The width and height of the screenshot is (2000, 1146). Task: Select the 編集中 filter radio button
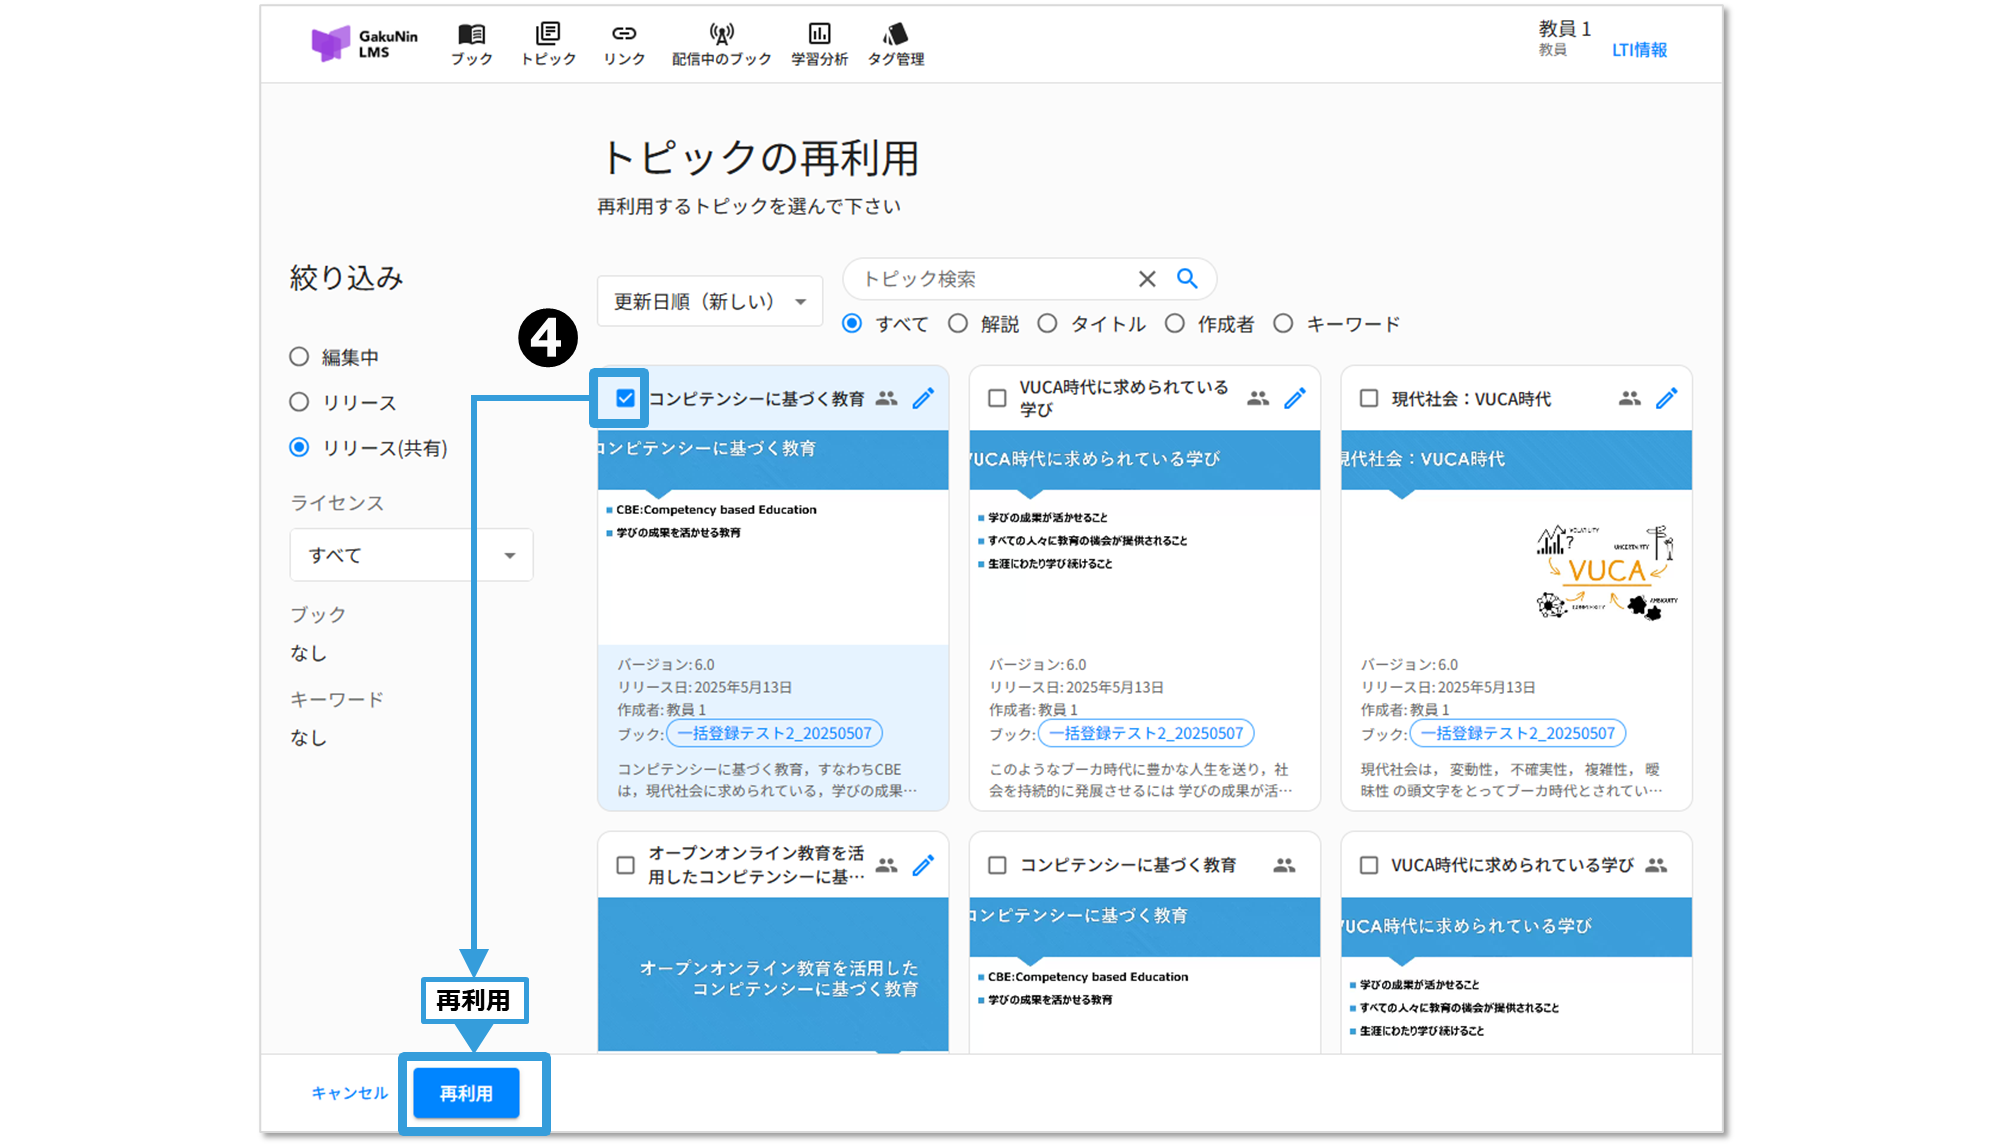pos(299,357)
